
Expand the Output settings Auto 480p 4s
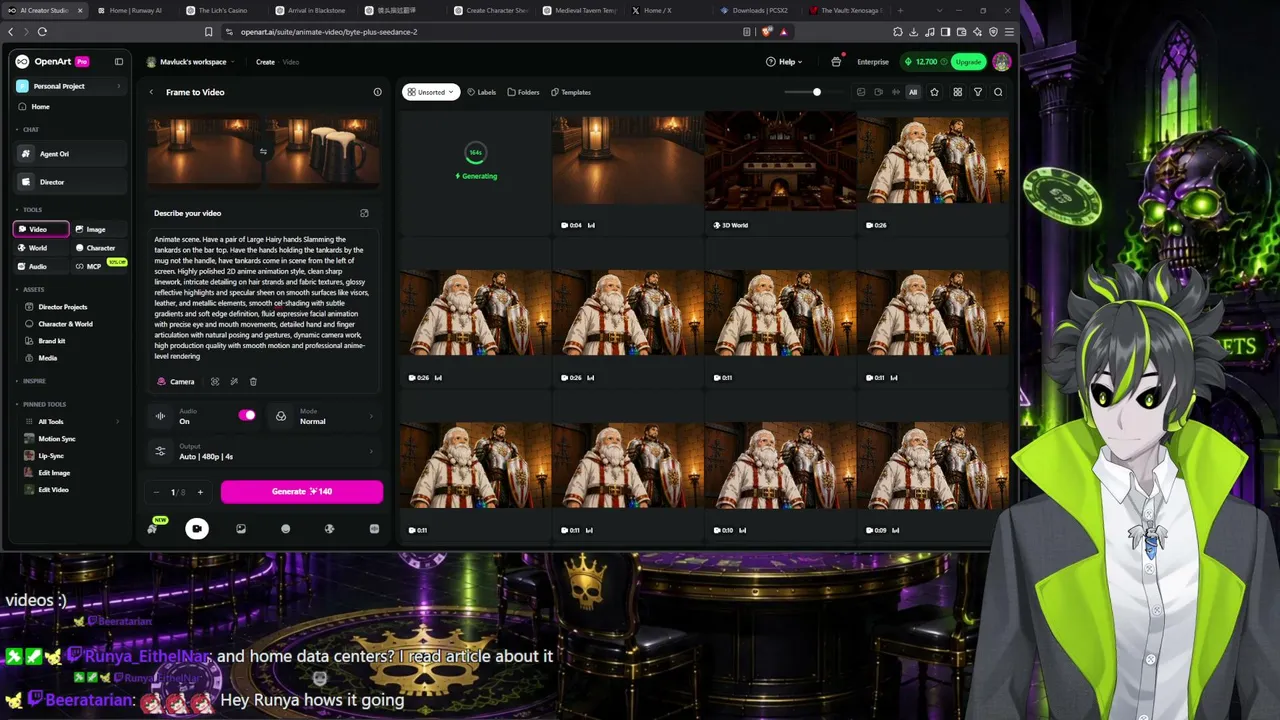point(264,452)
